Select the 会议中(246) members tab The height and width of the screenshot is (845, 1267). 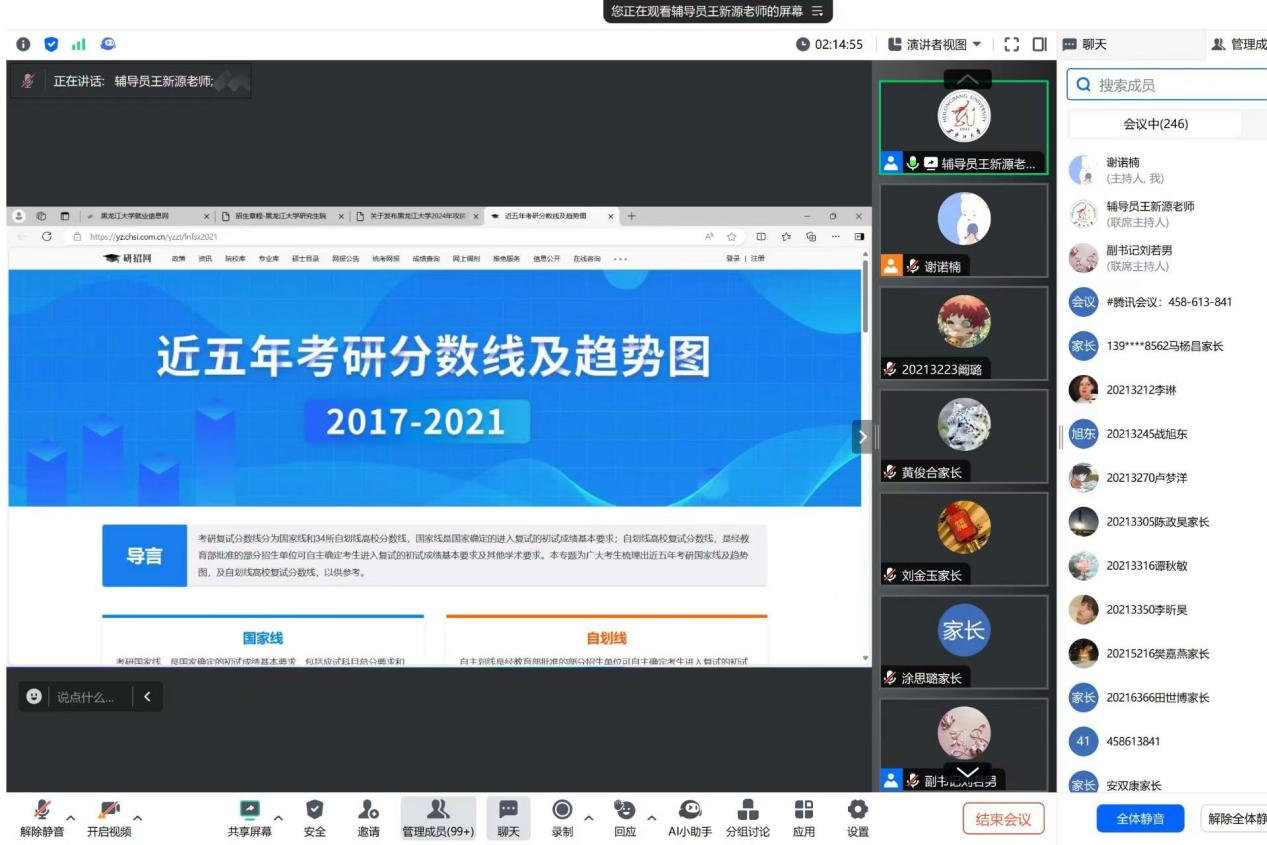point(1155,124)
